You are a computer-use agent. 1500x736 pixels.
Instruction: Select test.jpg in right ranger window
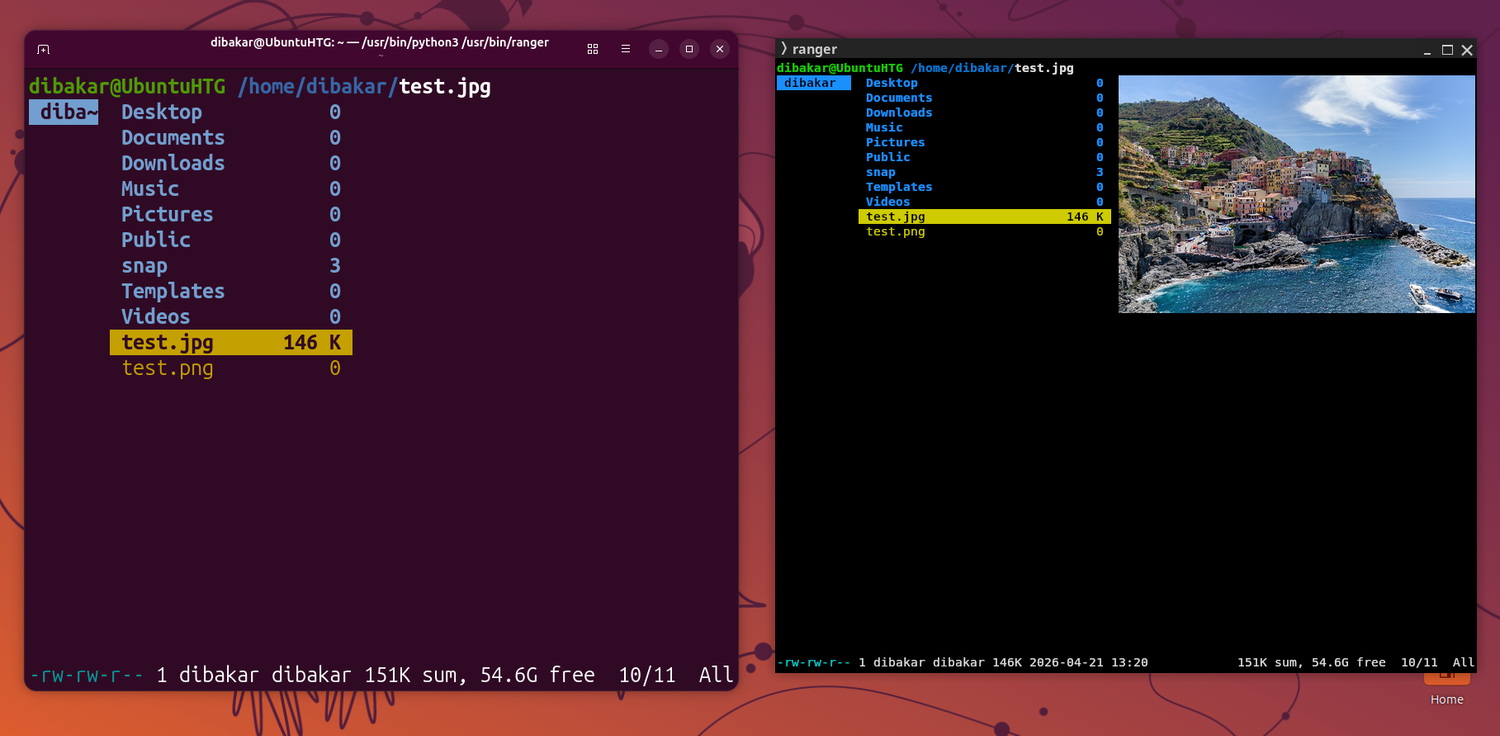pos(985,216)
